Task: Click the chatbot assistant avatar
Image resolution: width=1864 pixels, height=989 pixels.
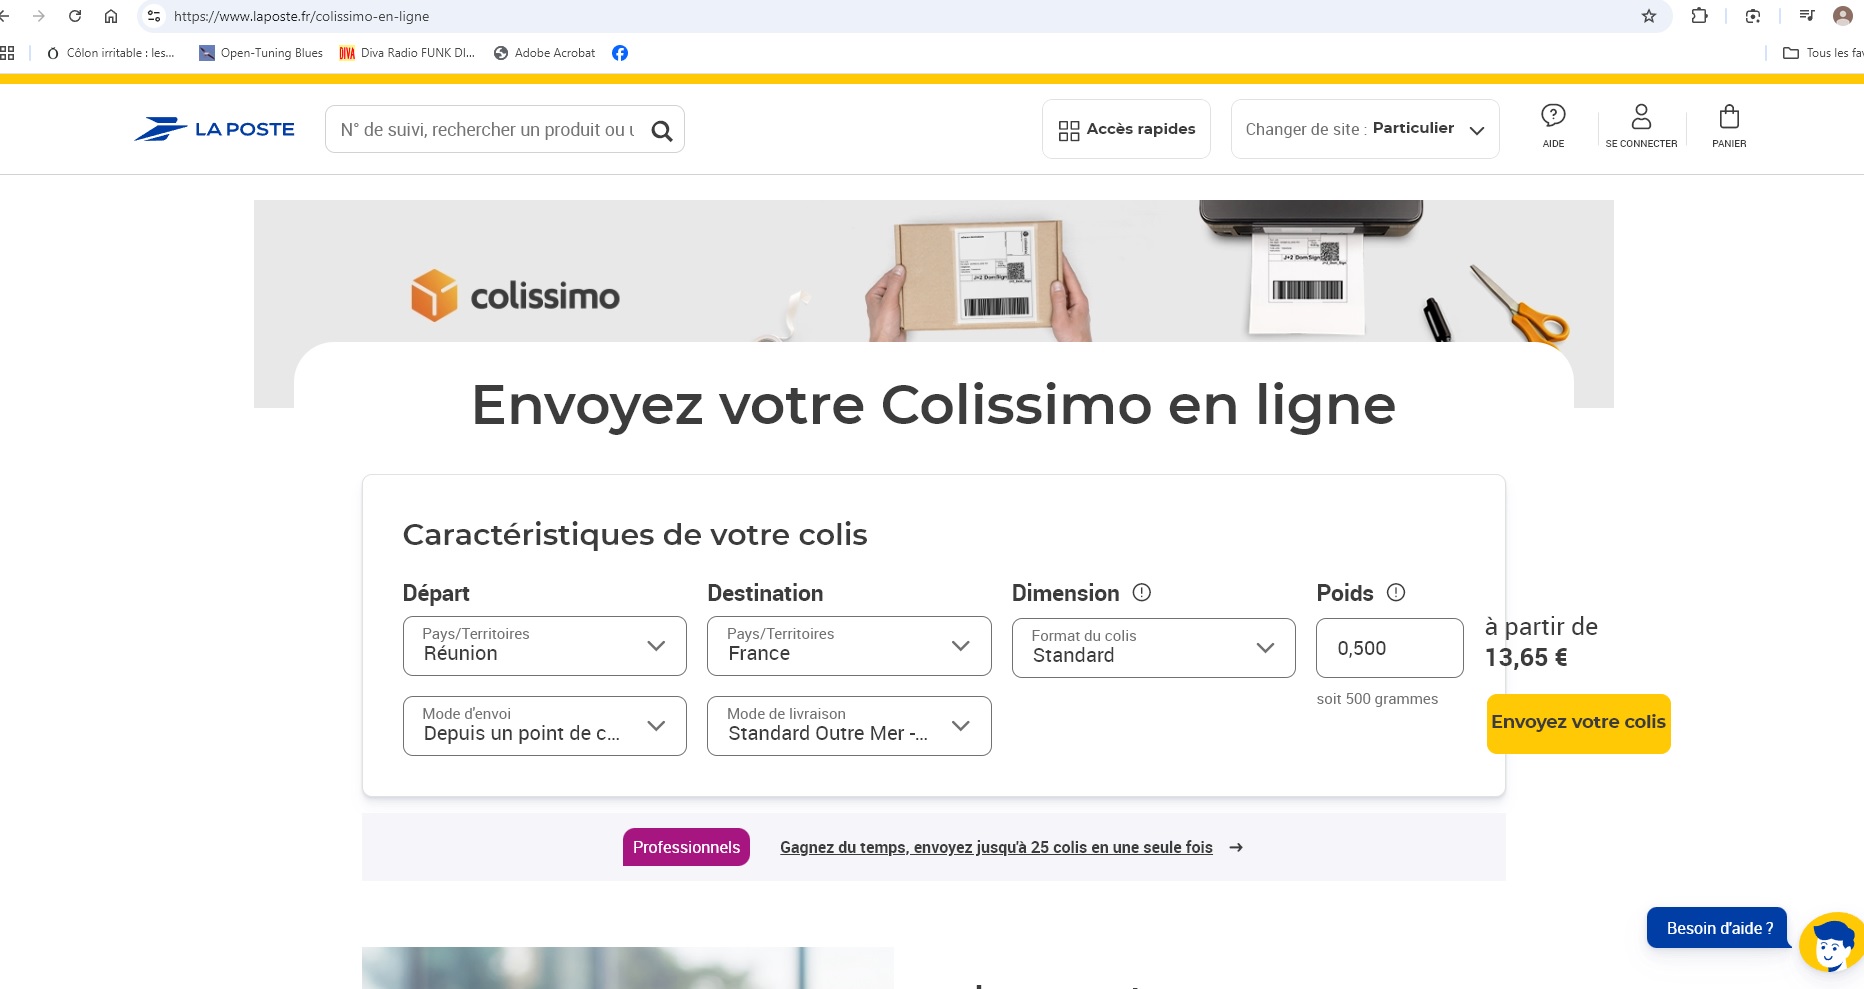Action: click(1832, 943)
